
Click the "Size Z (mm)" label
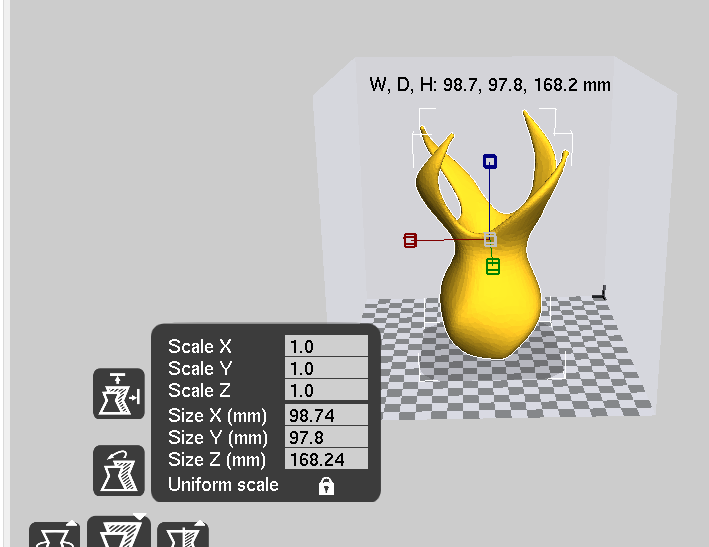[217, 460]
